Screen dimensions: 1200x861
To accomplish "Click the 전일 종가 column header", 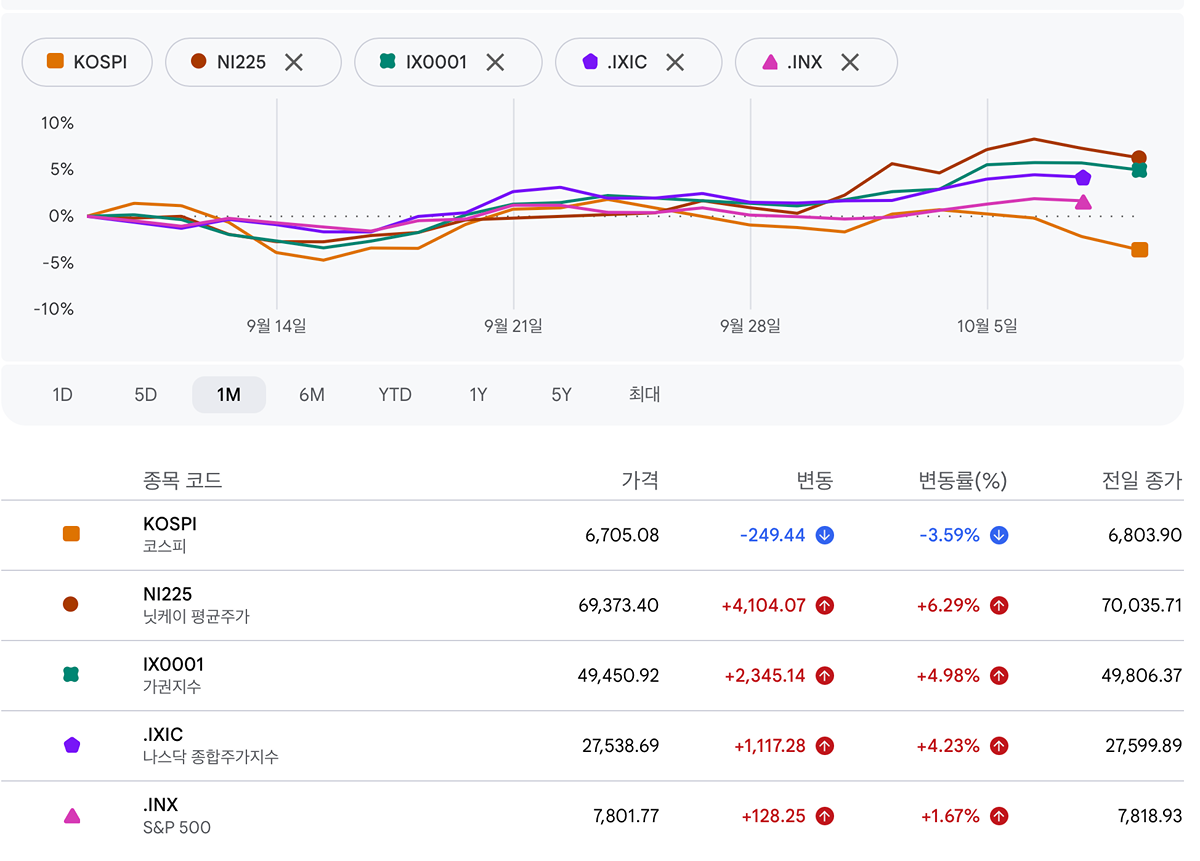I will click(x=1142, y=481).
